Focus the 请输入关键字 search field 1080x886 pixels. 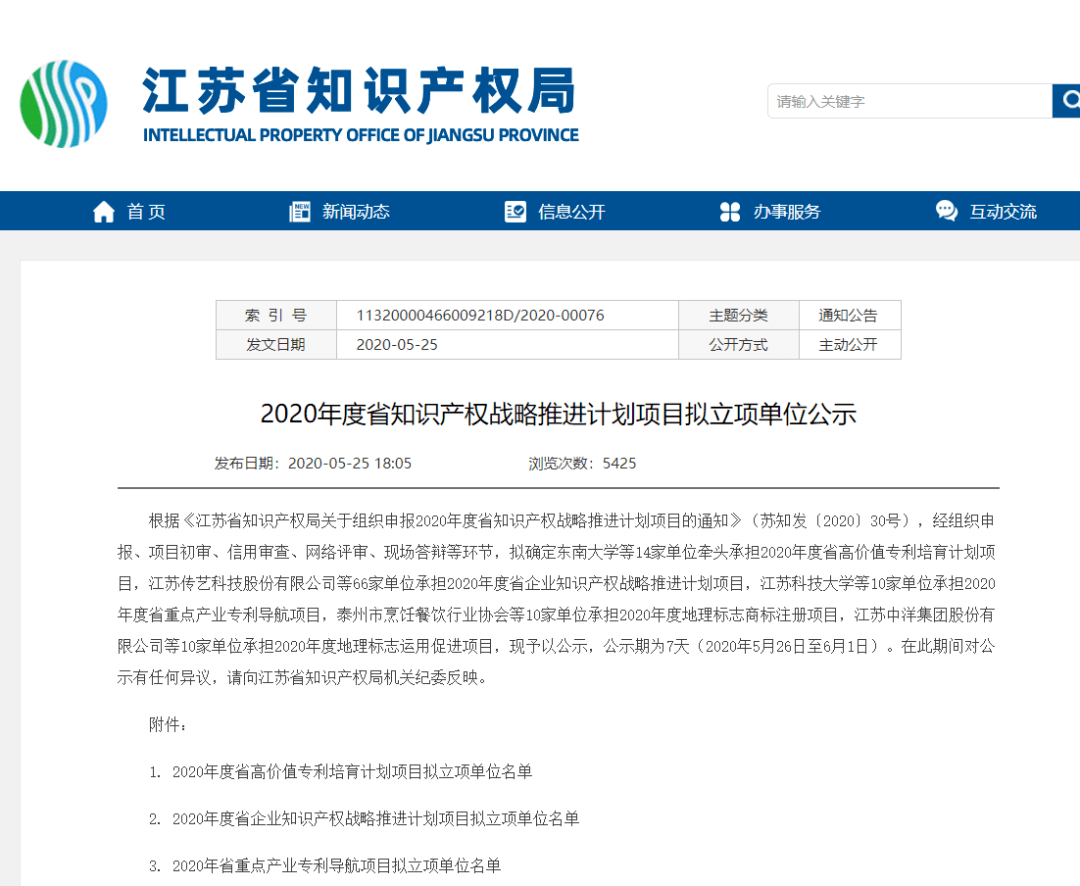(910, 101)
